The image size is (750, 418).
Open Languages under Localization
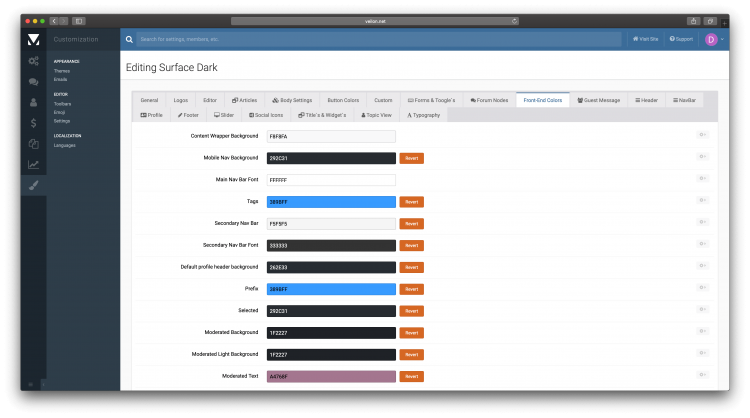click(x=64, y=145)
